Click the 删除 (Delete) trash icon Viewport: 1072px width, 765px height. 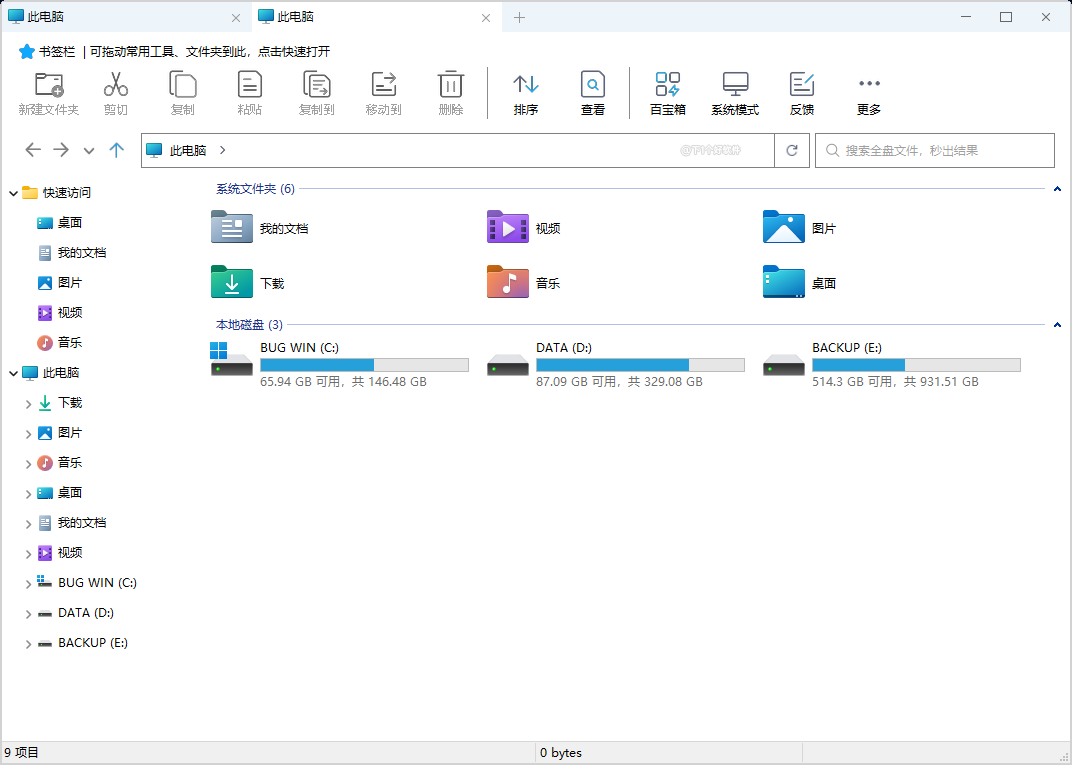coord(450,92)
